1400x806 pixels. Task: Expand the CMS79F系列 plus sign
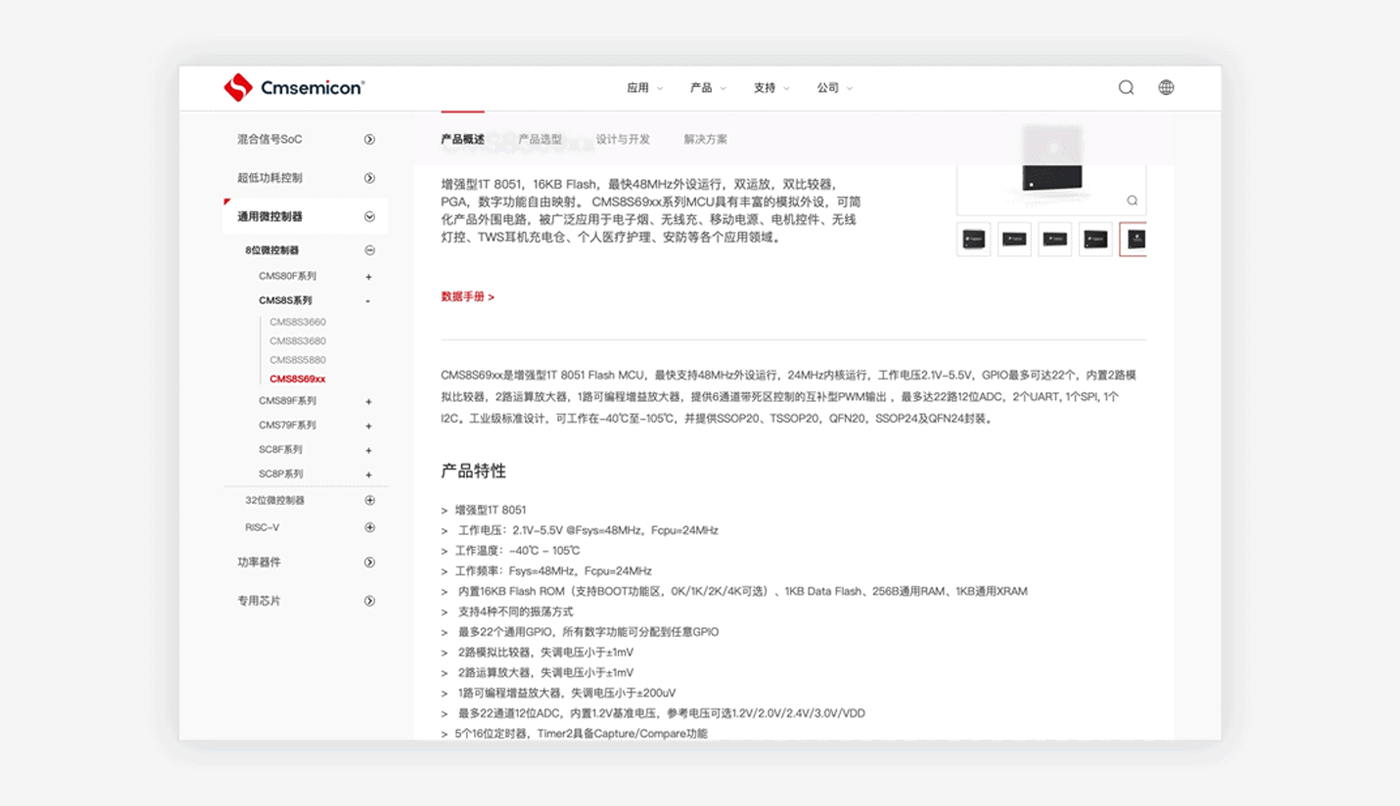[369, 426]
